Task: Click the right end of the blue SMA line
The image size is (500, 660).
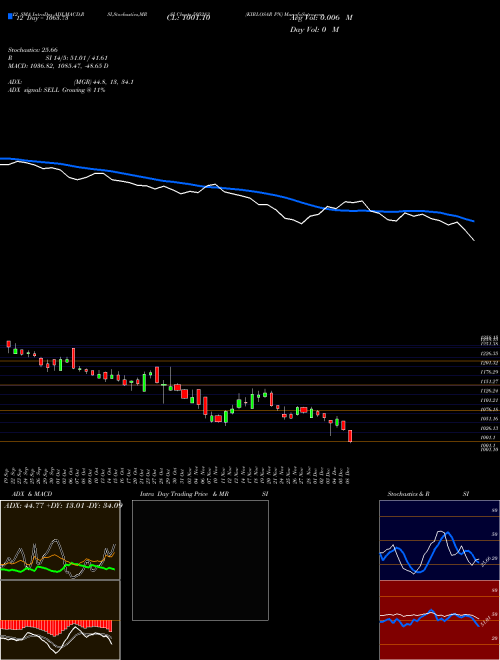Action: coord(474,221)
